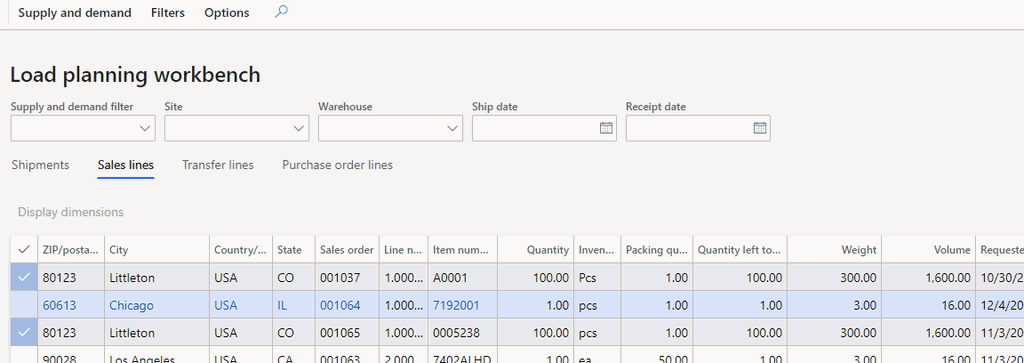The image size is (1024, 363).
Task: Switch to the Purchase order lines tab
Action: (338, 165)
